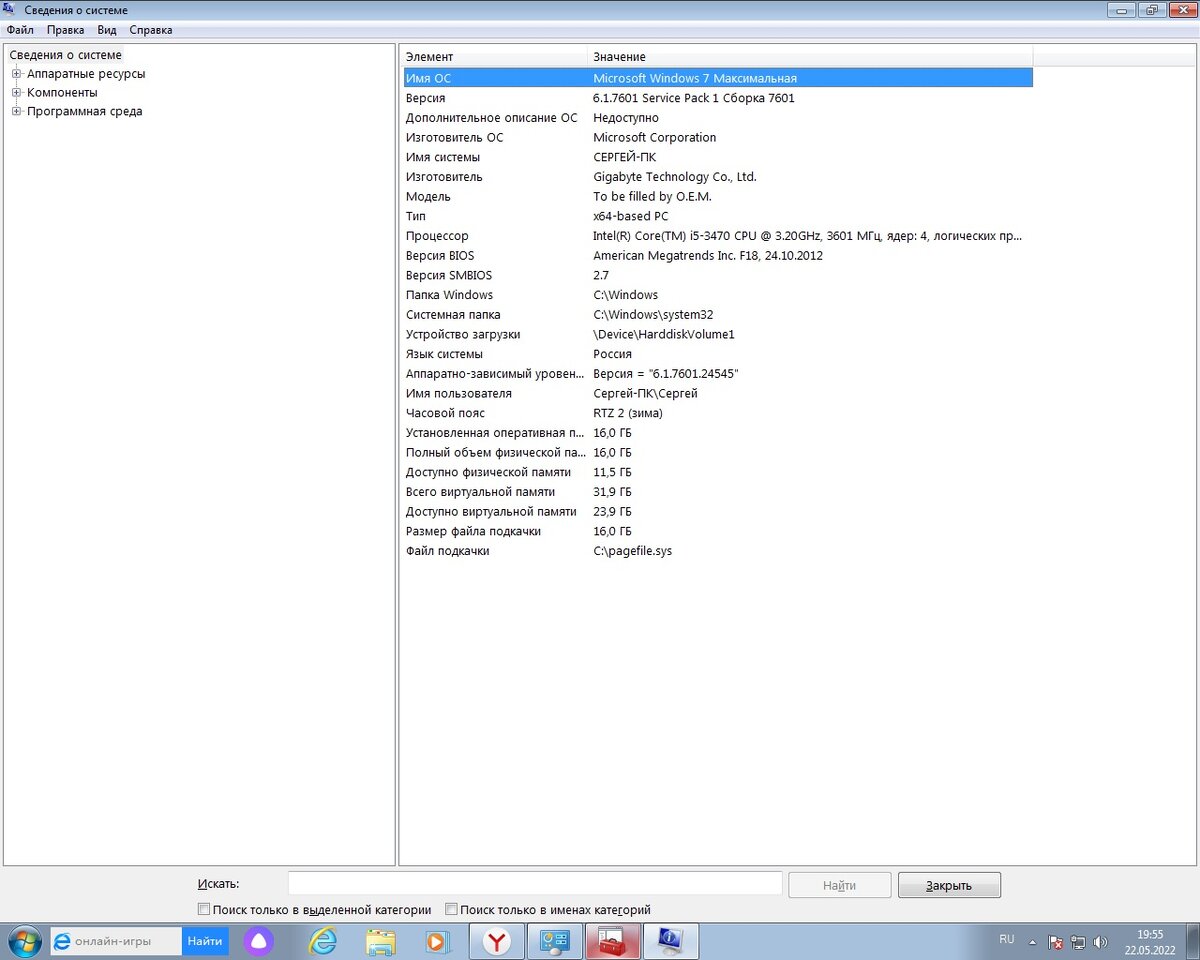Select the Часовой пояс row

point(717,413)
